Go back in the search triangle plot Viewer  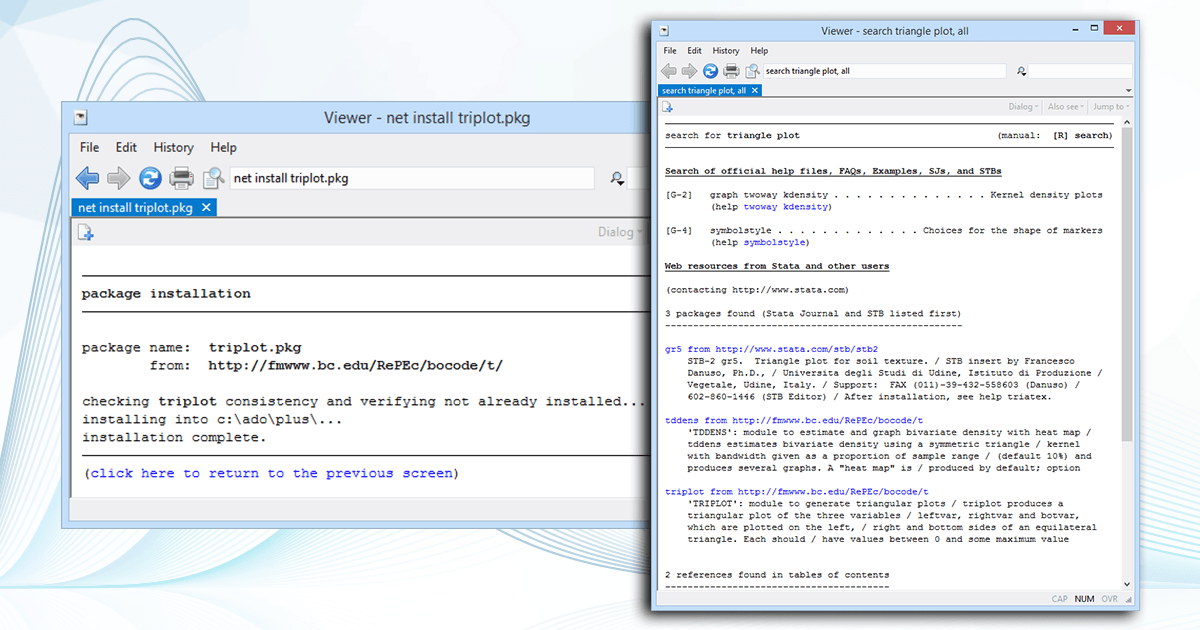669,71
